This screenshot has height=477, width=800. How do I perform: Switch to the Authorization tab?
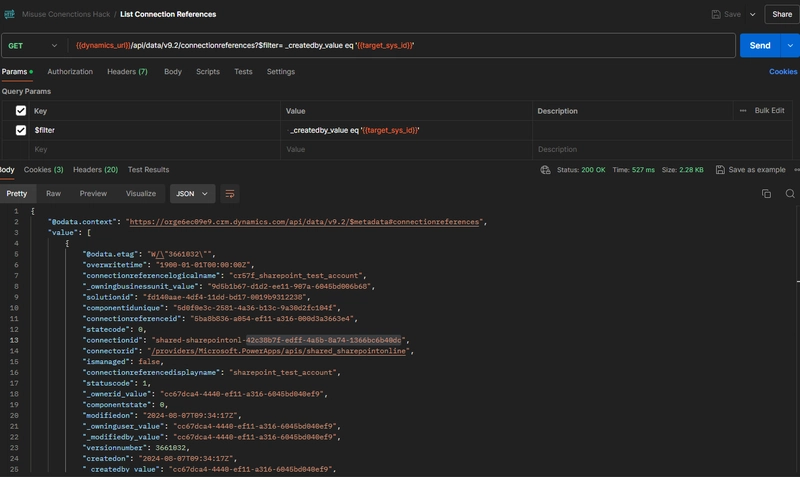click(70, 72)
